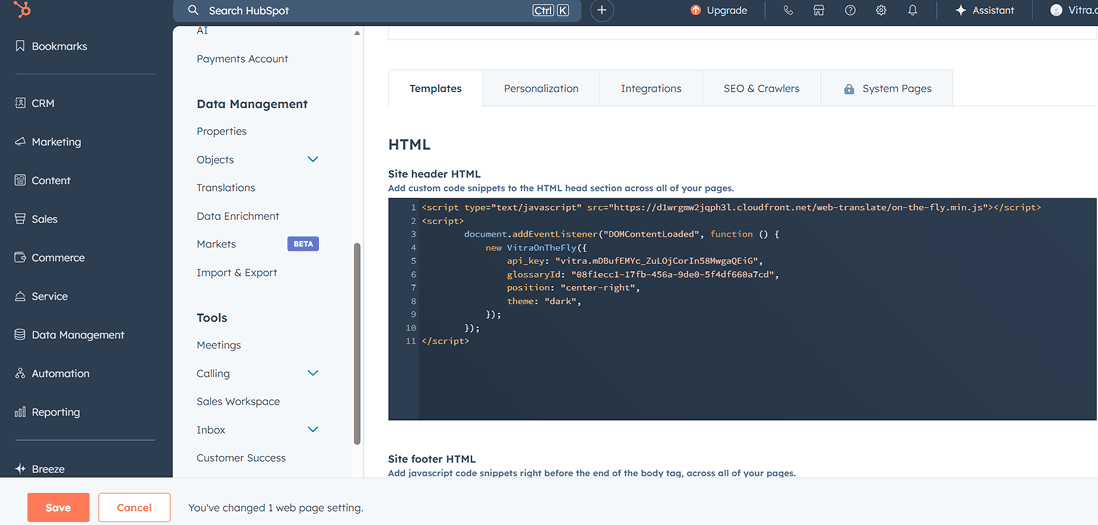This screenshot has width=1098, height=525.
Task: Open the Commerce navigation section
Action: click(50, 258)
